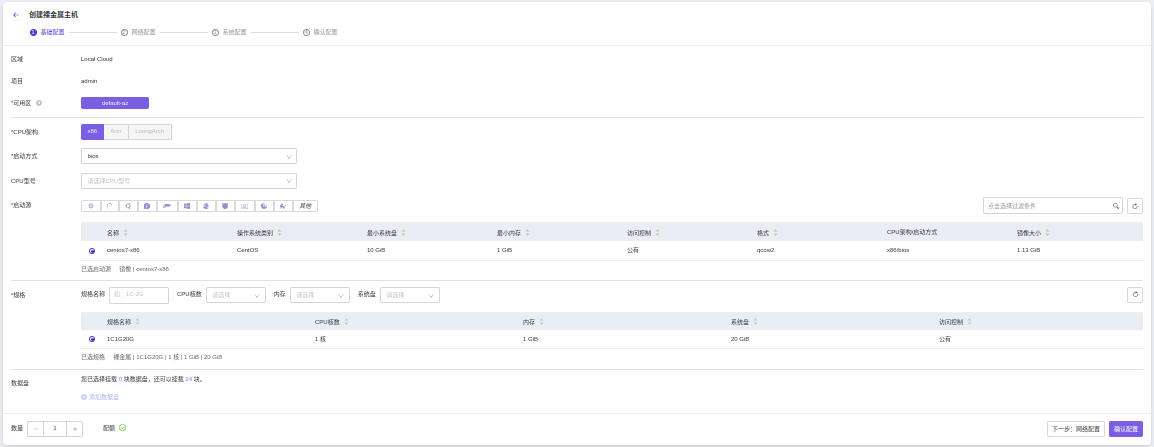Click the 添加数据盘 link
1154x447 pixels.
coord(101,397)
